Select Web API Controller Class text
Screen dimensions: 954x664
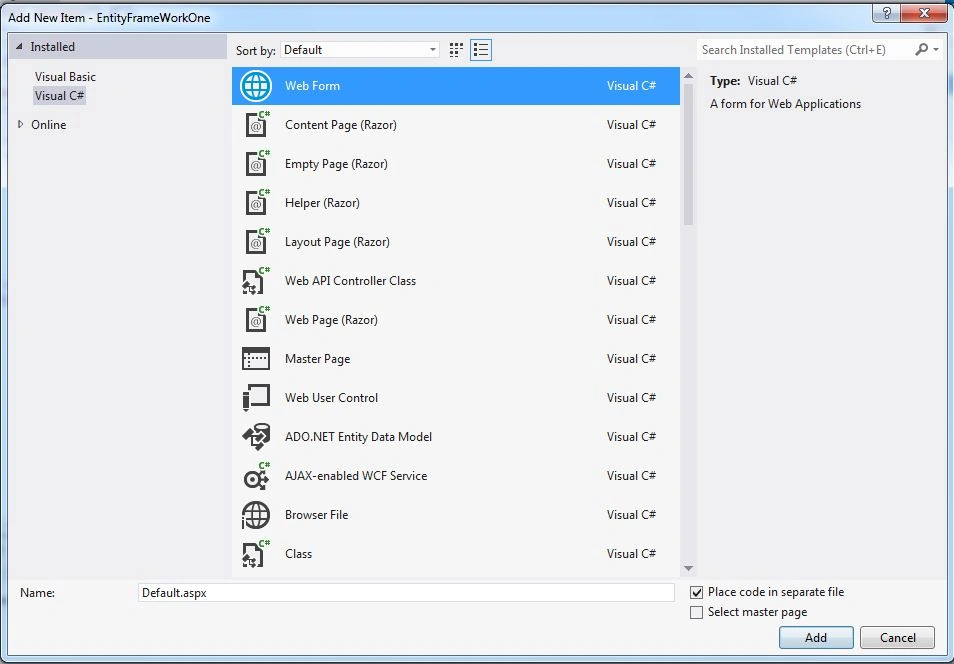(x=350, y=281)
